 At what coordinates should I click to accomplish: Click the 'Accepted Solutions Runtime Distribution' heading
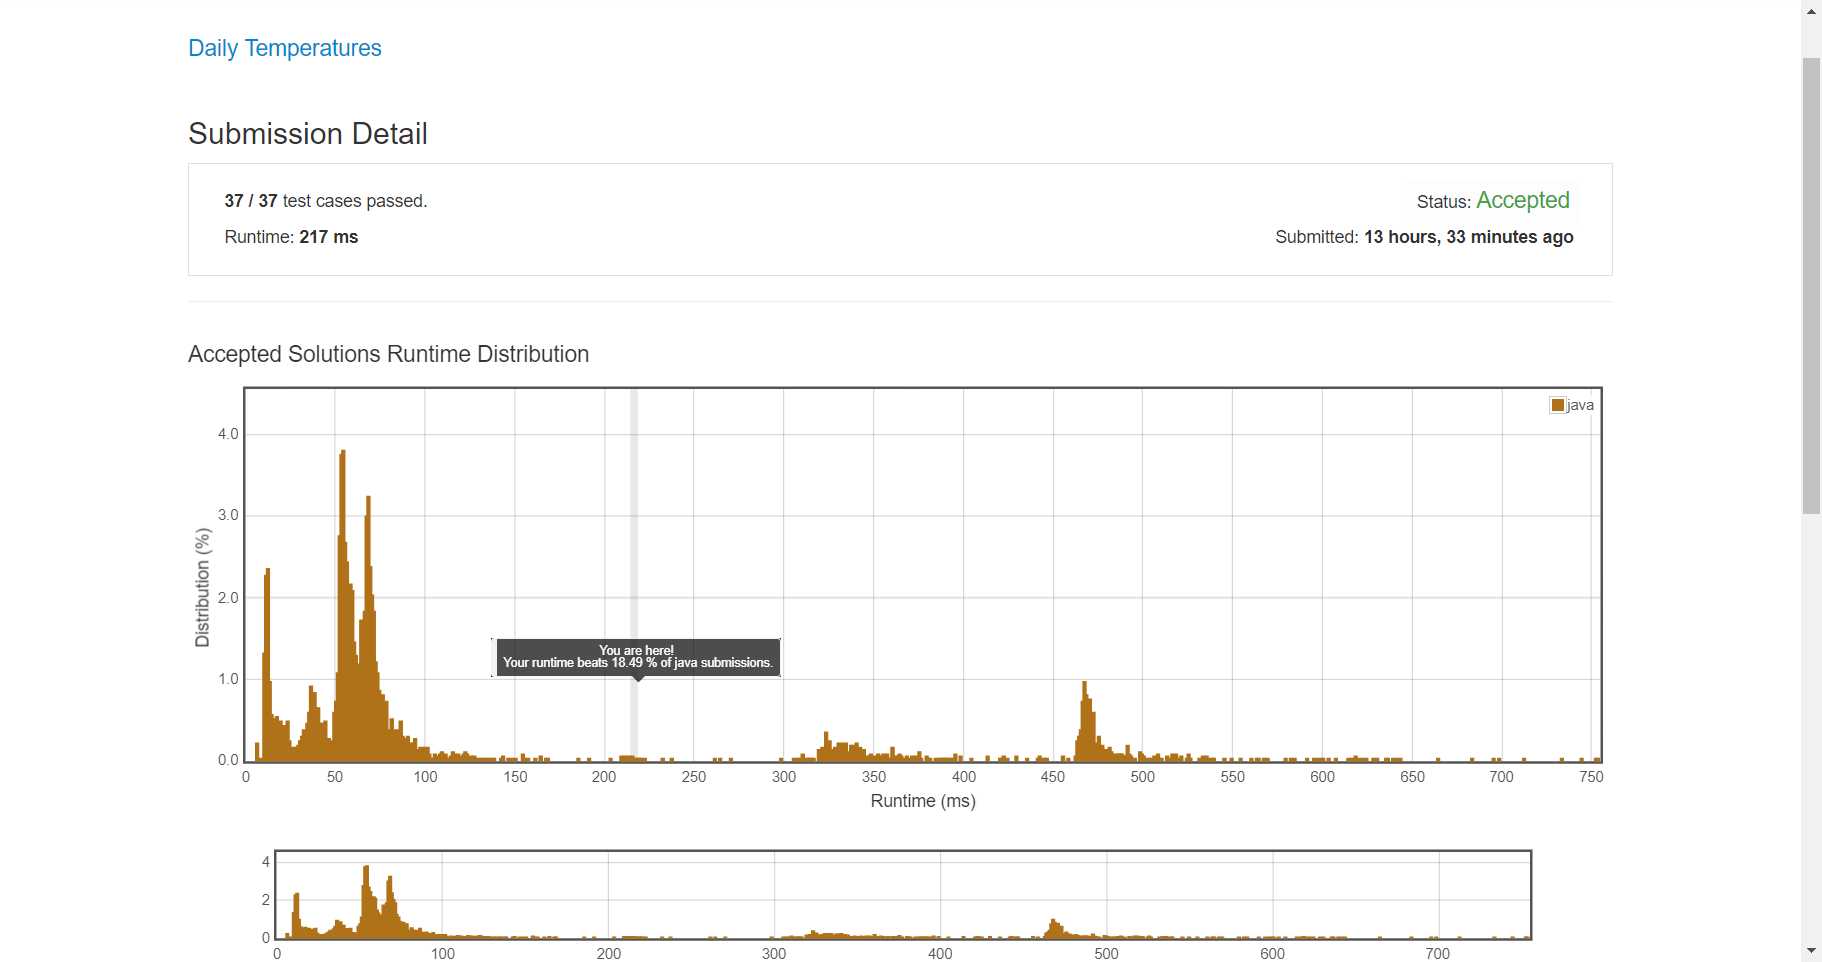point(388,354)
